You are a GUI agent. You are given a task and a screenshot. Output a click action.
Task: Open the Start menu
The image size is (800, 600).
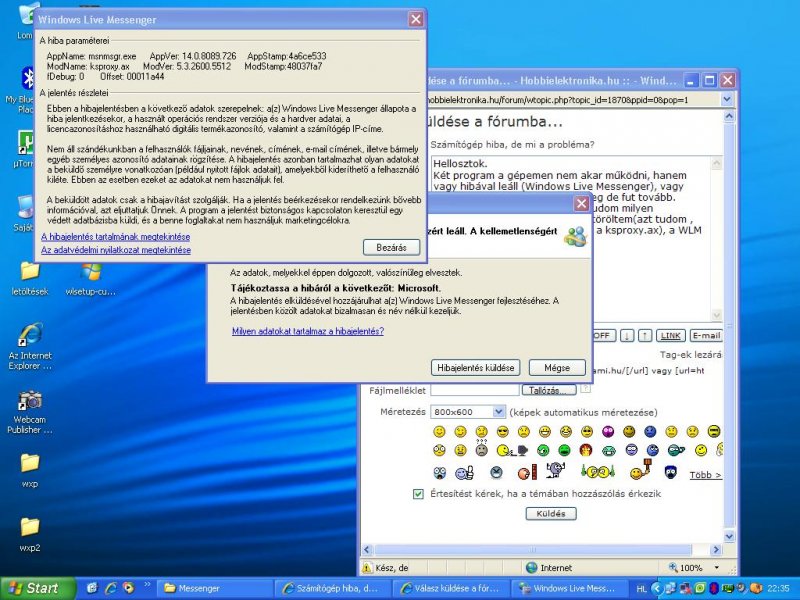pyautogui.click(x=38, y=588)
